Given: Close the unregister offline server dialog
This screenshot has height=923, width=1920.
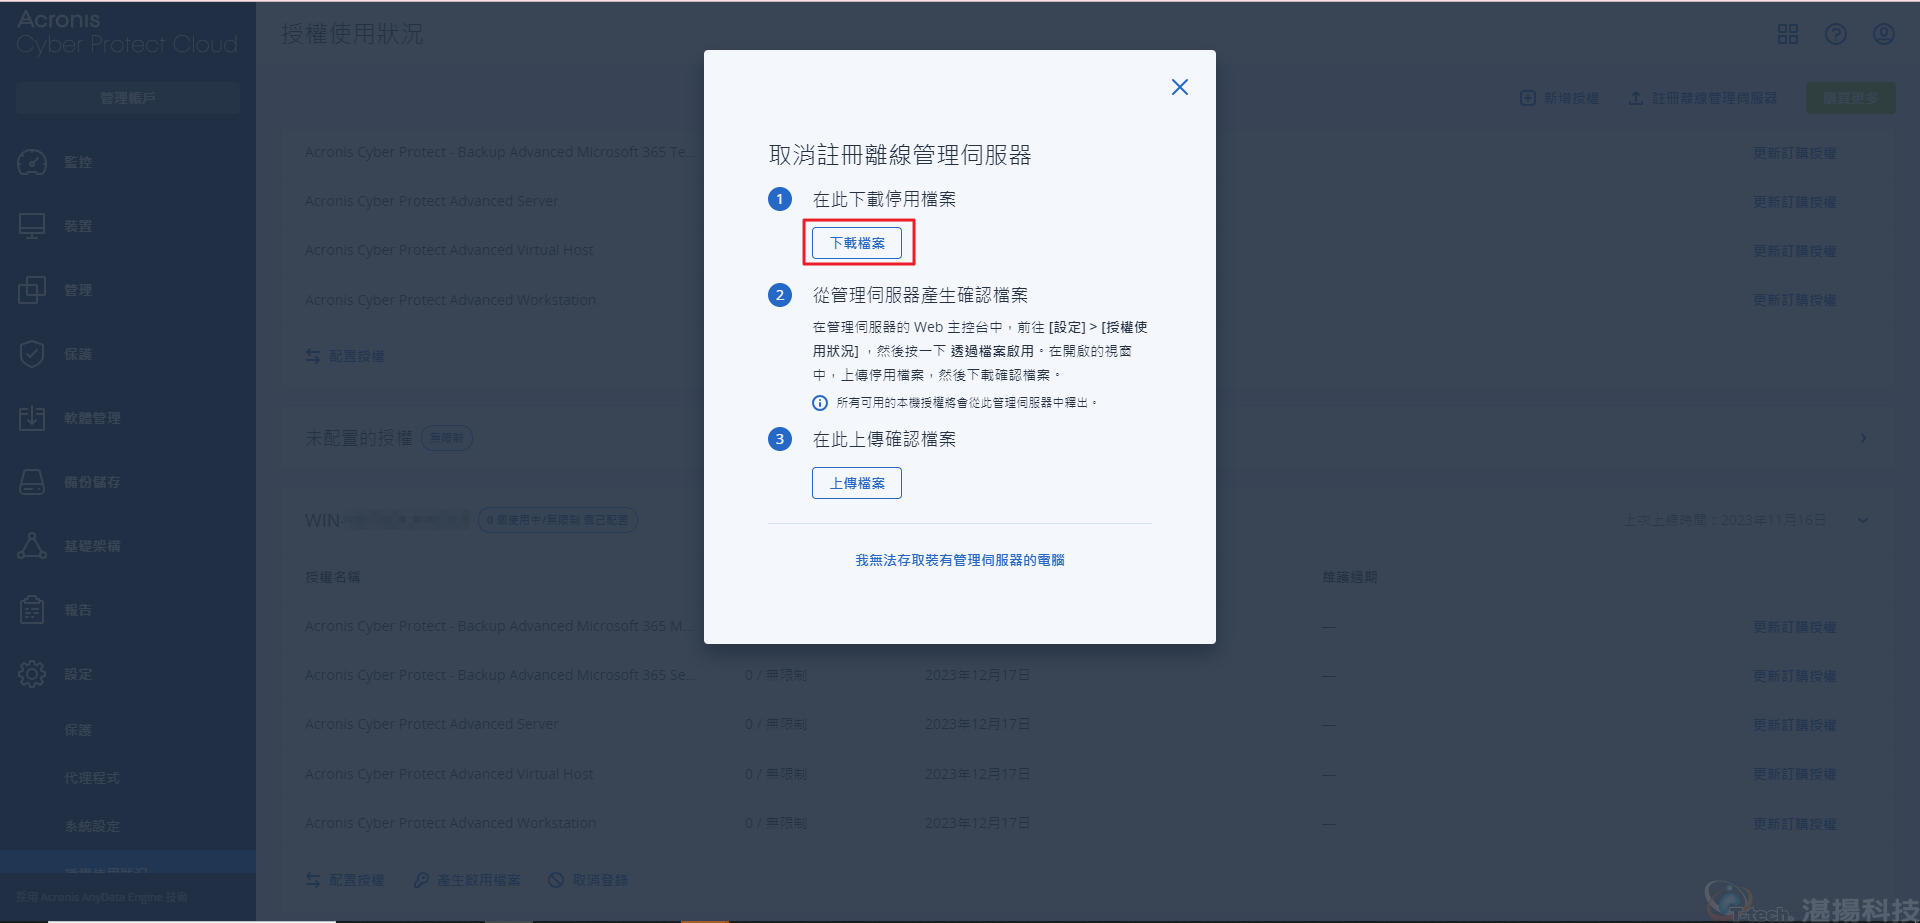Looking at the screenshot, I should (1180, 87).
